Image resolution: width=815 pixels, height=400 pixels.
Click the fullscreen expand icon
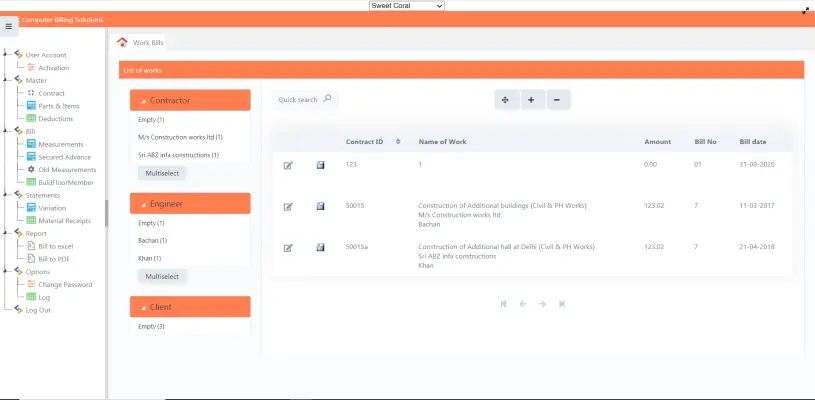point(806,10)
